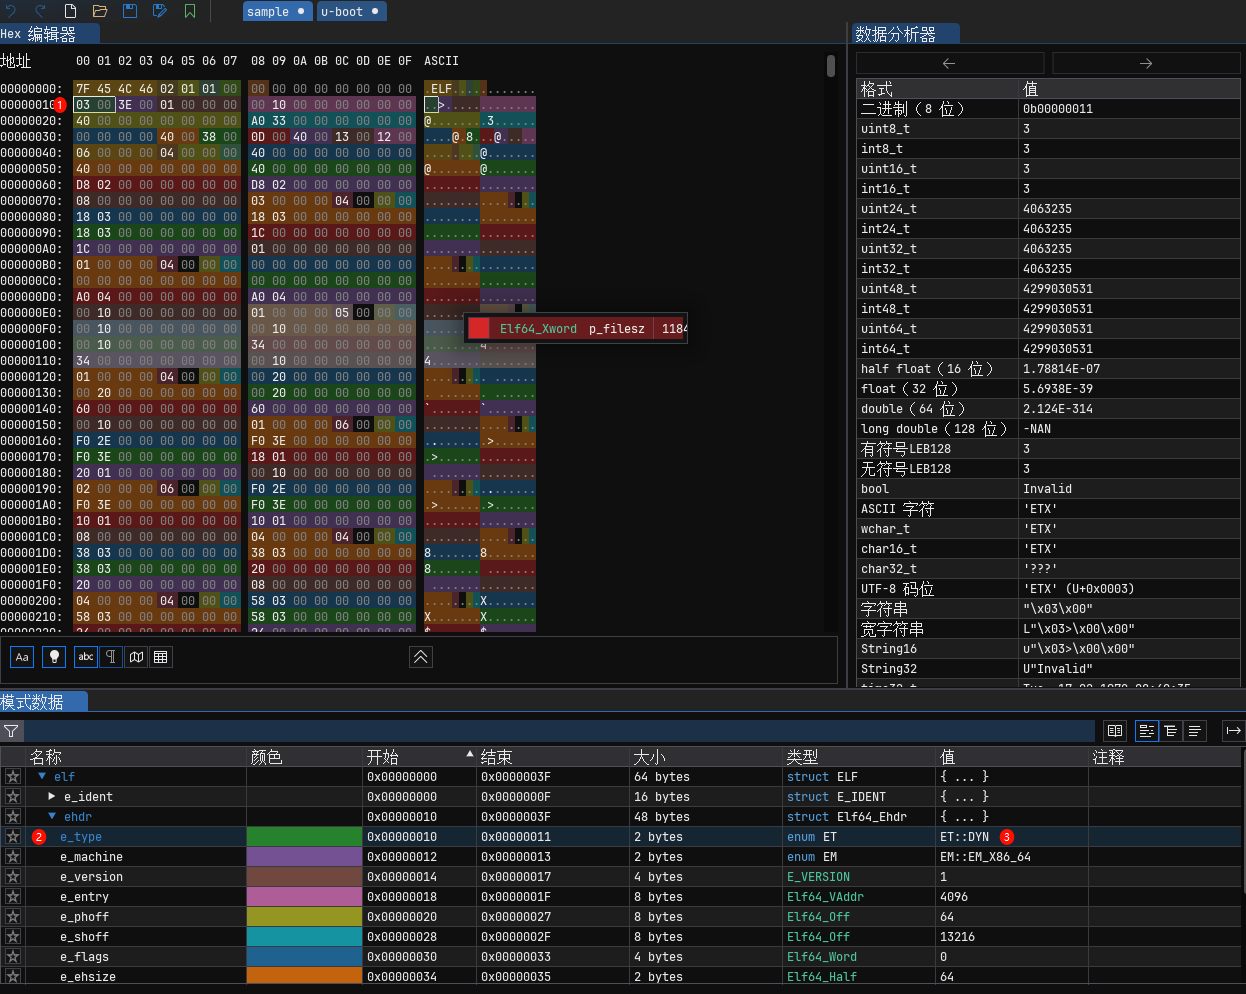
Task: Add a bookmark using the green bookmark icon
Action: 190,11
